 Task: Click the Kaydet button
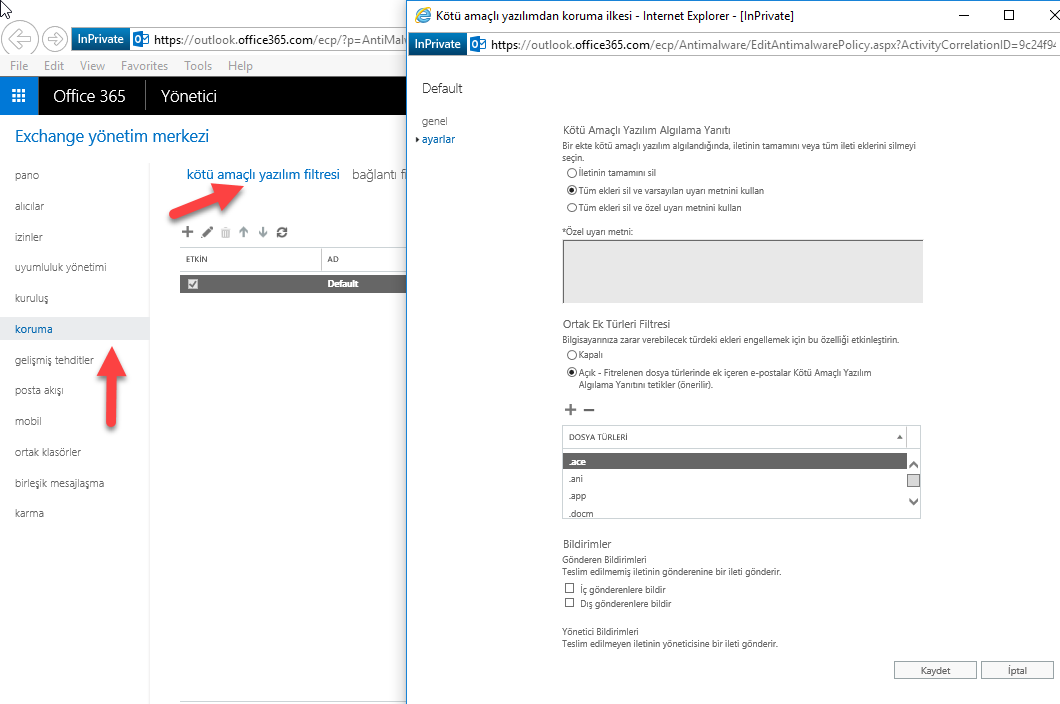pyautogui.click(x=935, y=670)
